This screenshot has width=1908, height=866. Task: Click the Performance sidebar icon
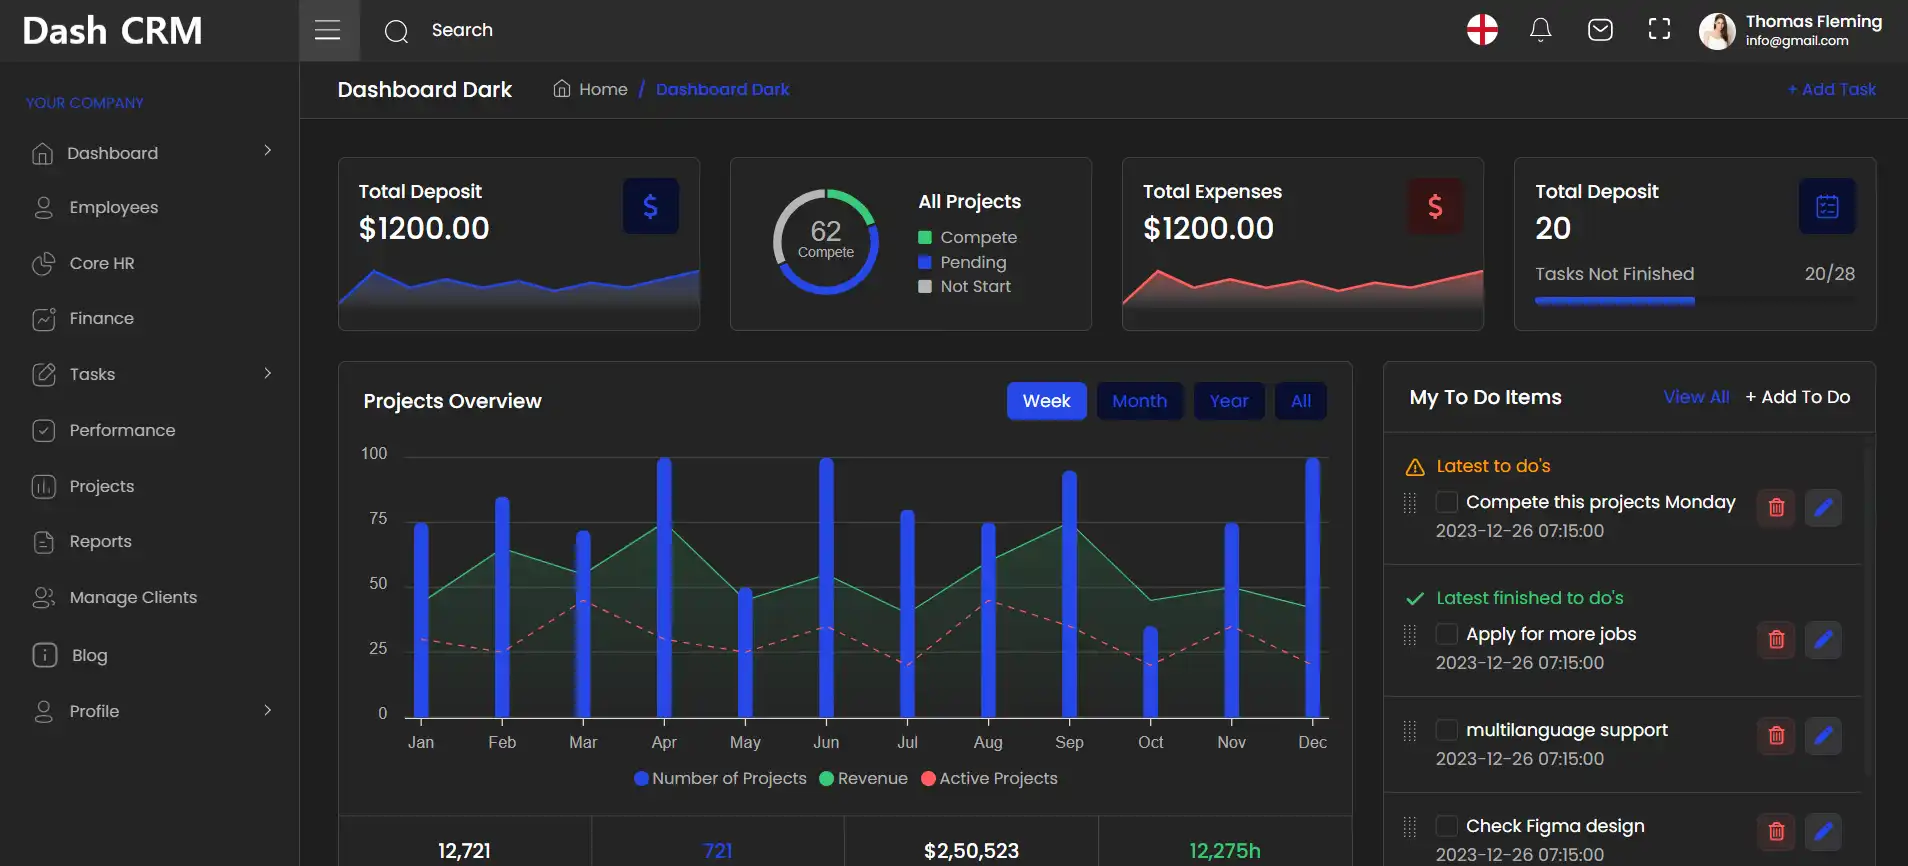(43, 430)
